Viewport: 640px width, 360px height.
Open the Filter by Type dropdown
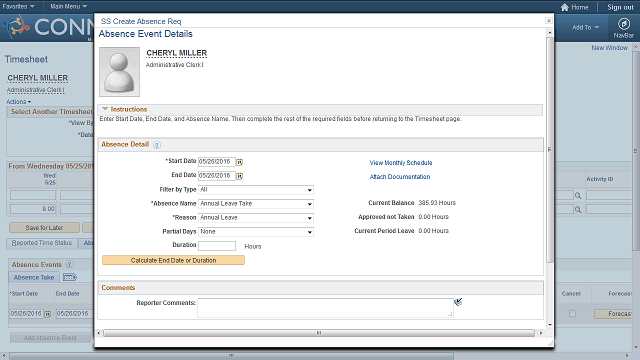(x=256, y=190)
